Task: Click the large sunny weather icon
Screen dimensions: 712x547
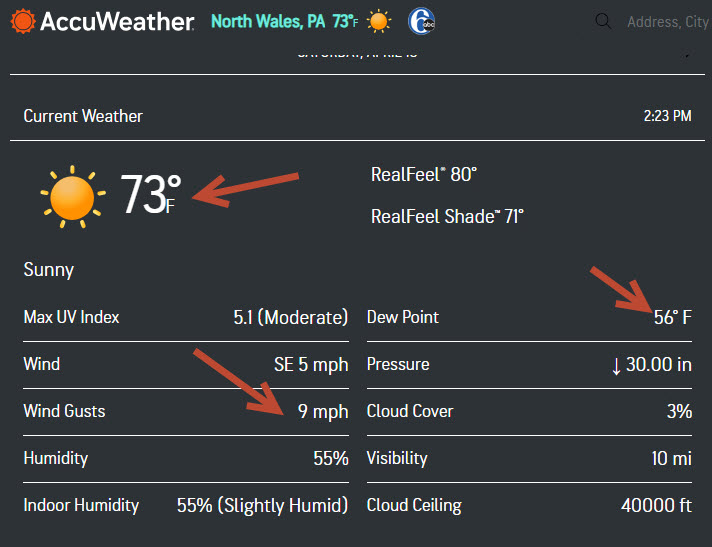Action: [x=72, y=196]
